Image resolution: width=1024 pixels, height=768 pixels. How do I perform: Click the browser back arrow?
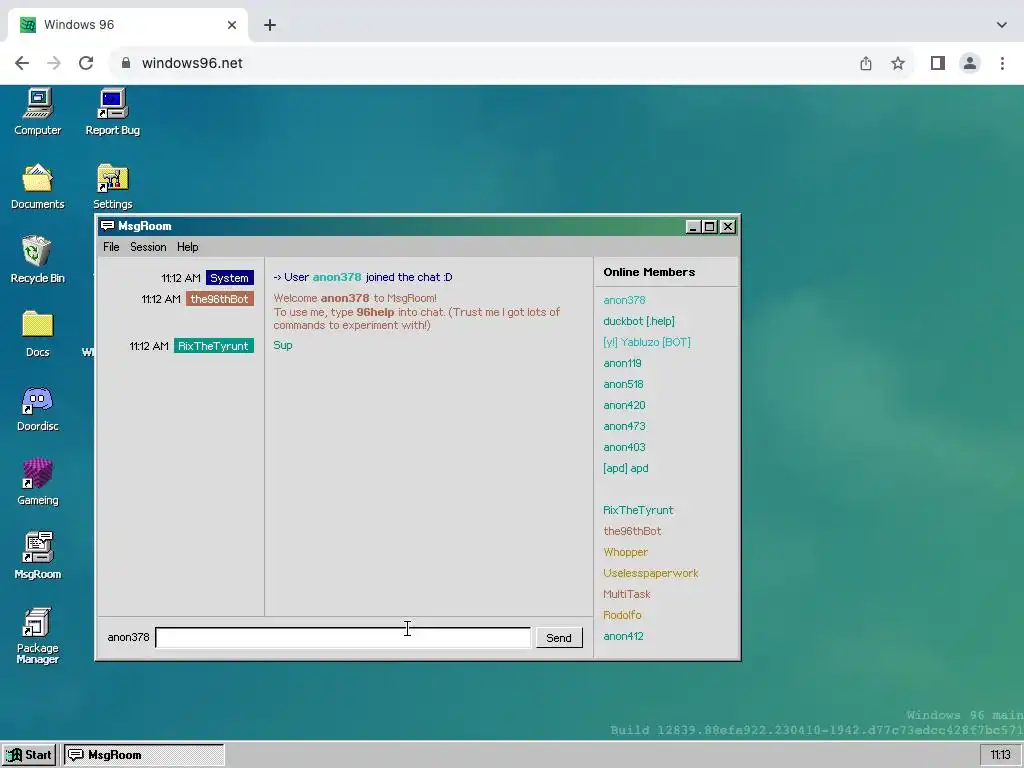[22, 63]
